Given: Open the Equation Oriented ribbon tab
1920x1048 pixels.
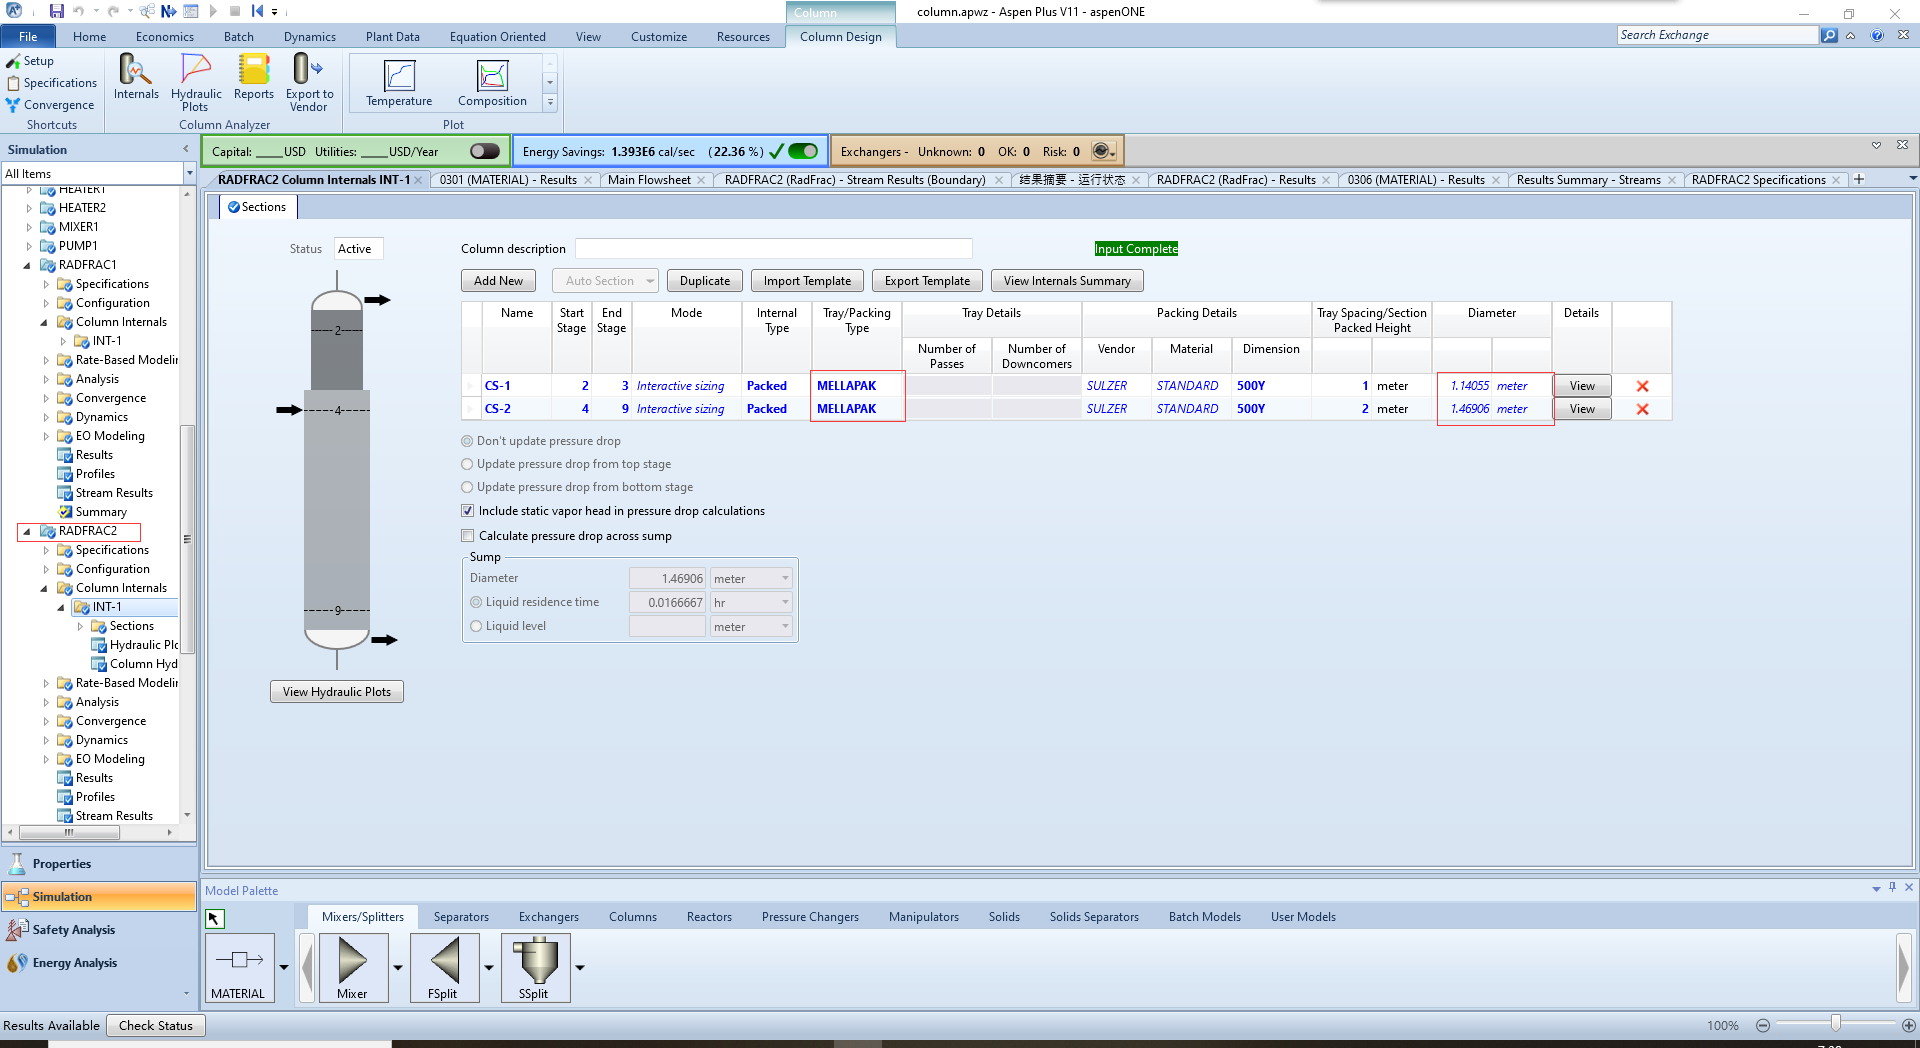Looking at the screenshot, I should pos(497,37).
